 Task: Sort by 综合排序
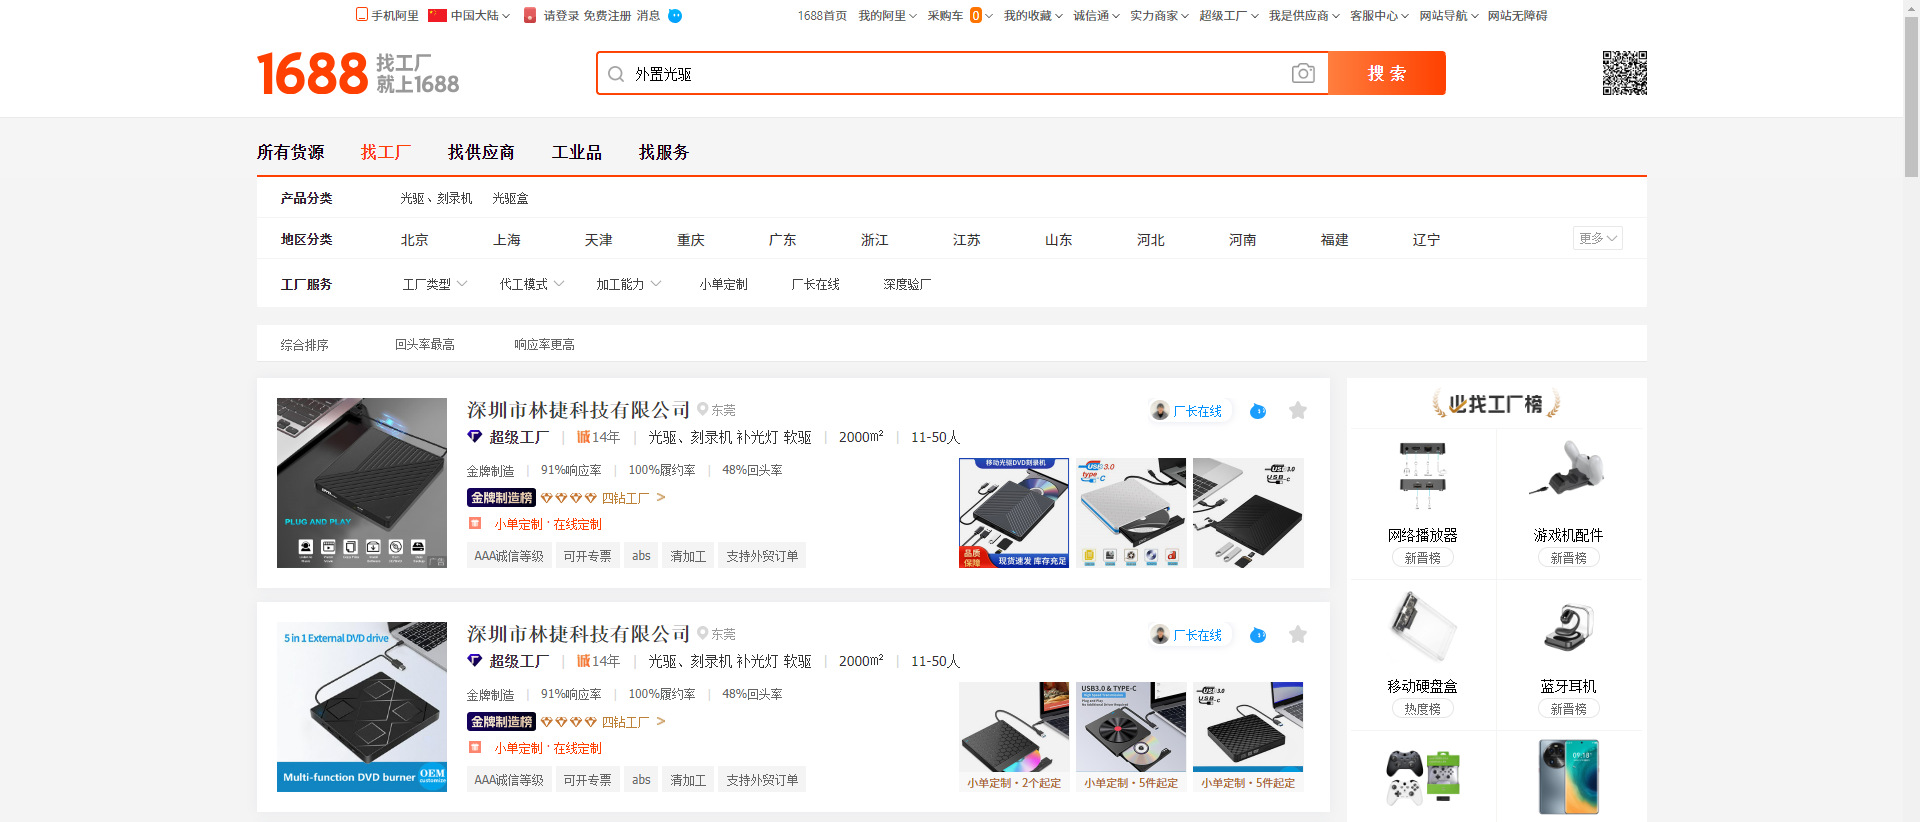click(x=305, y=344)
